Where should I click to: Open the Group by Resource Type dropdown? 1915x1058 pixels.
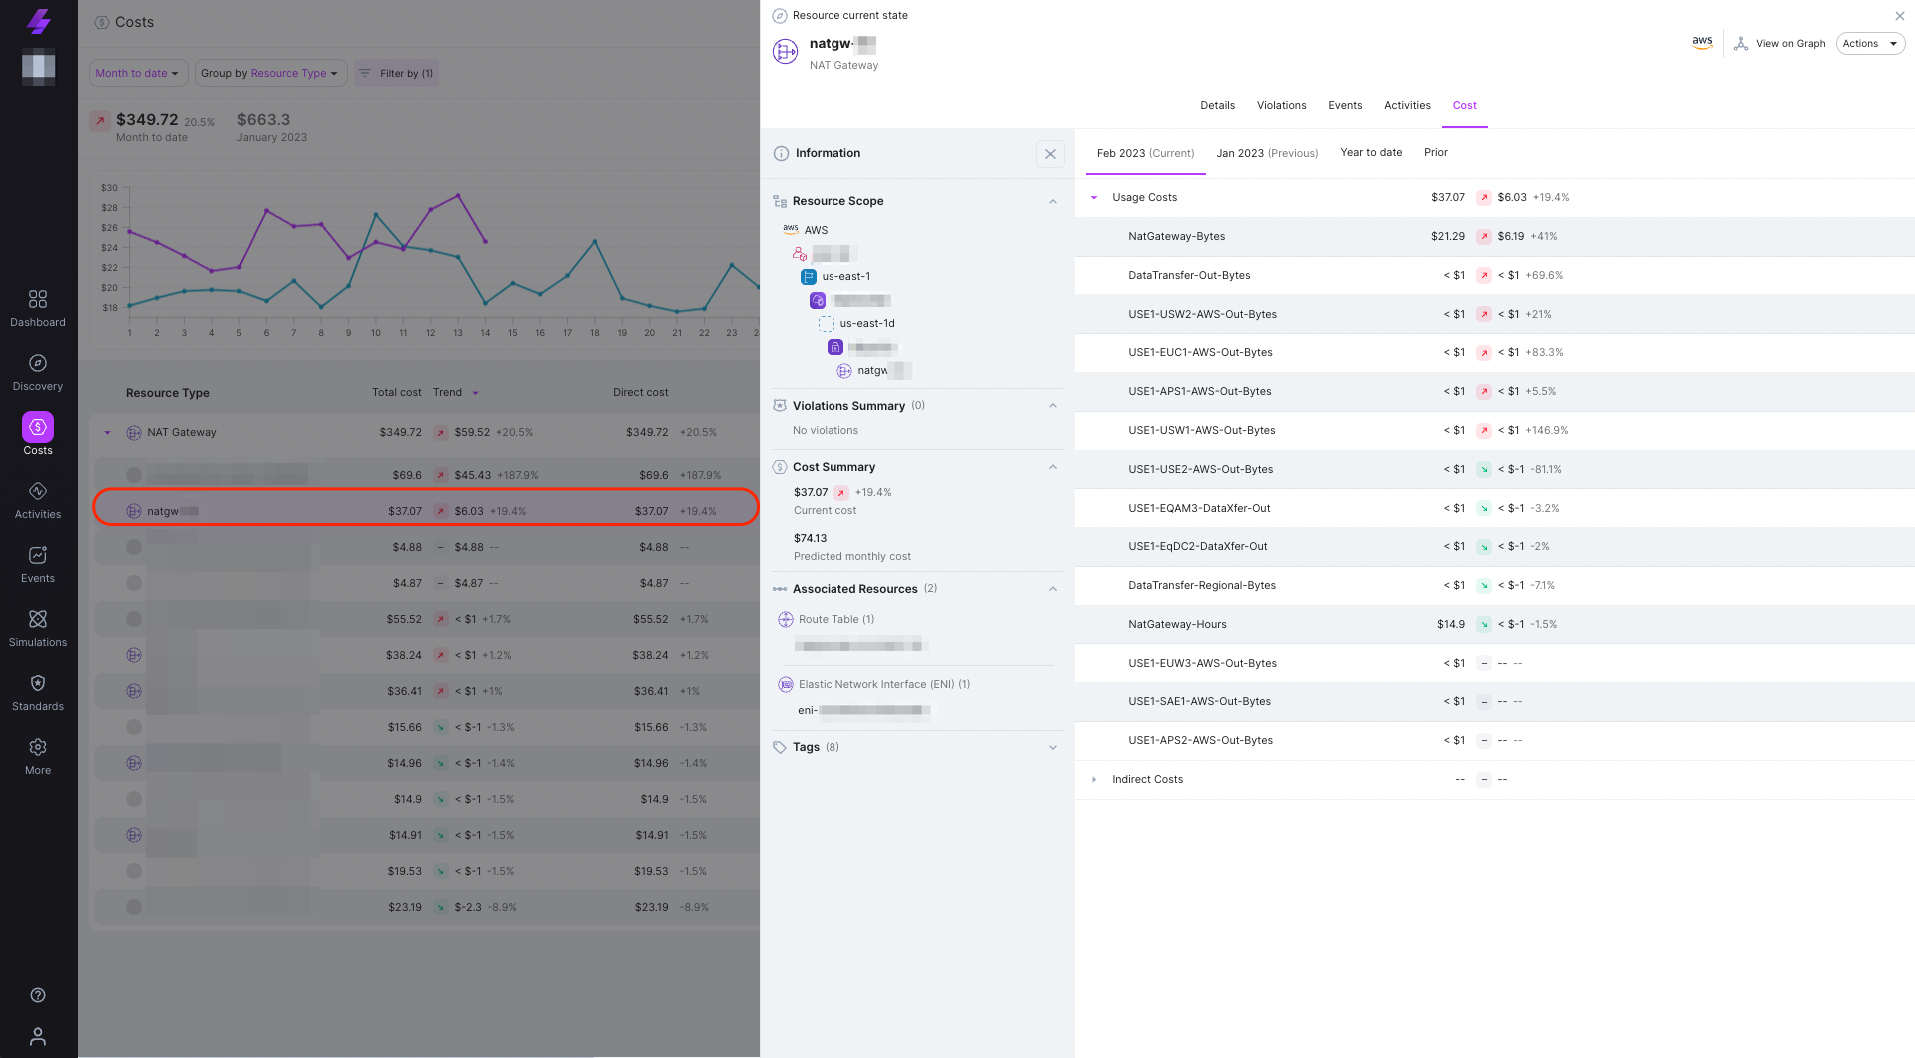[270, 72]
